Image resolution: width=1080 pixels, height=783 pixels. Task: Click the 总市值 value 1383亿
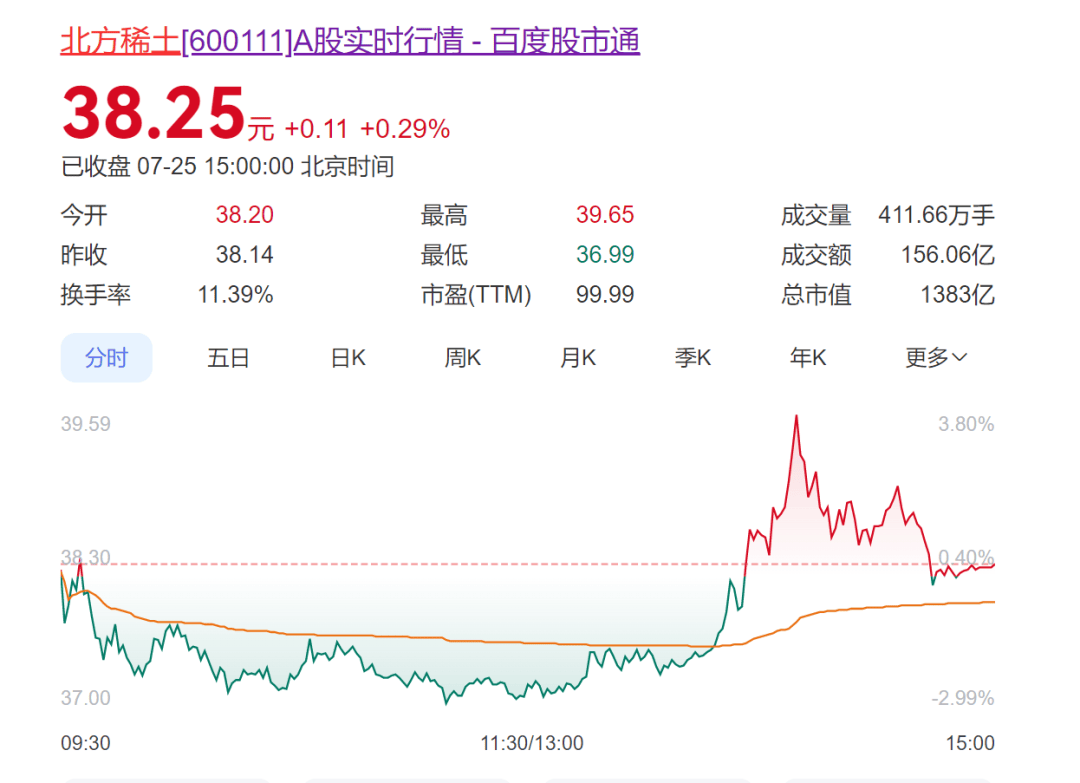[957, 295]
